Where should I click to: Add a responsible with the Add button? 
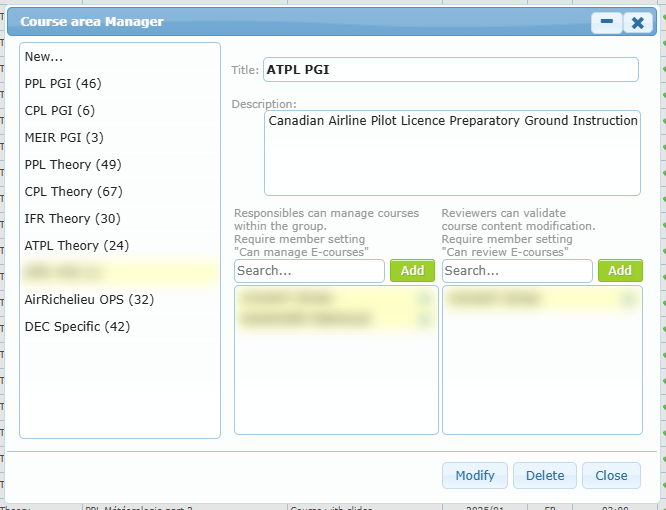pos(412,271)
